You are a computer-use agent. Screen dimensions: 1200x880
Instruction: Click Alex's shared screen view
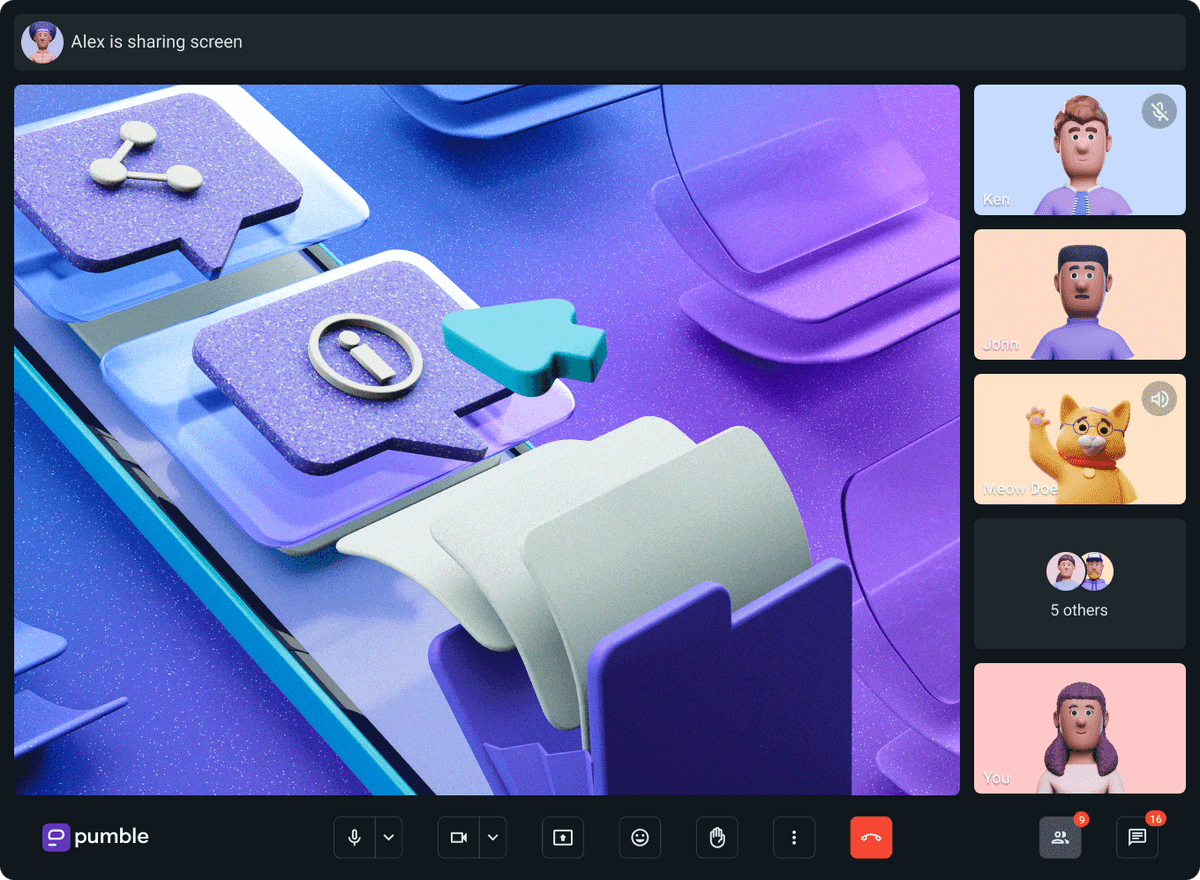pos(486,440)
